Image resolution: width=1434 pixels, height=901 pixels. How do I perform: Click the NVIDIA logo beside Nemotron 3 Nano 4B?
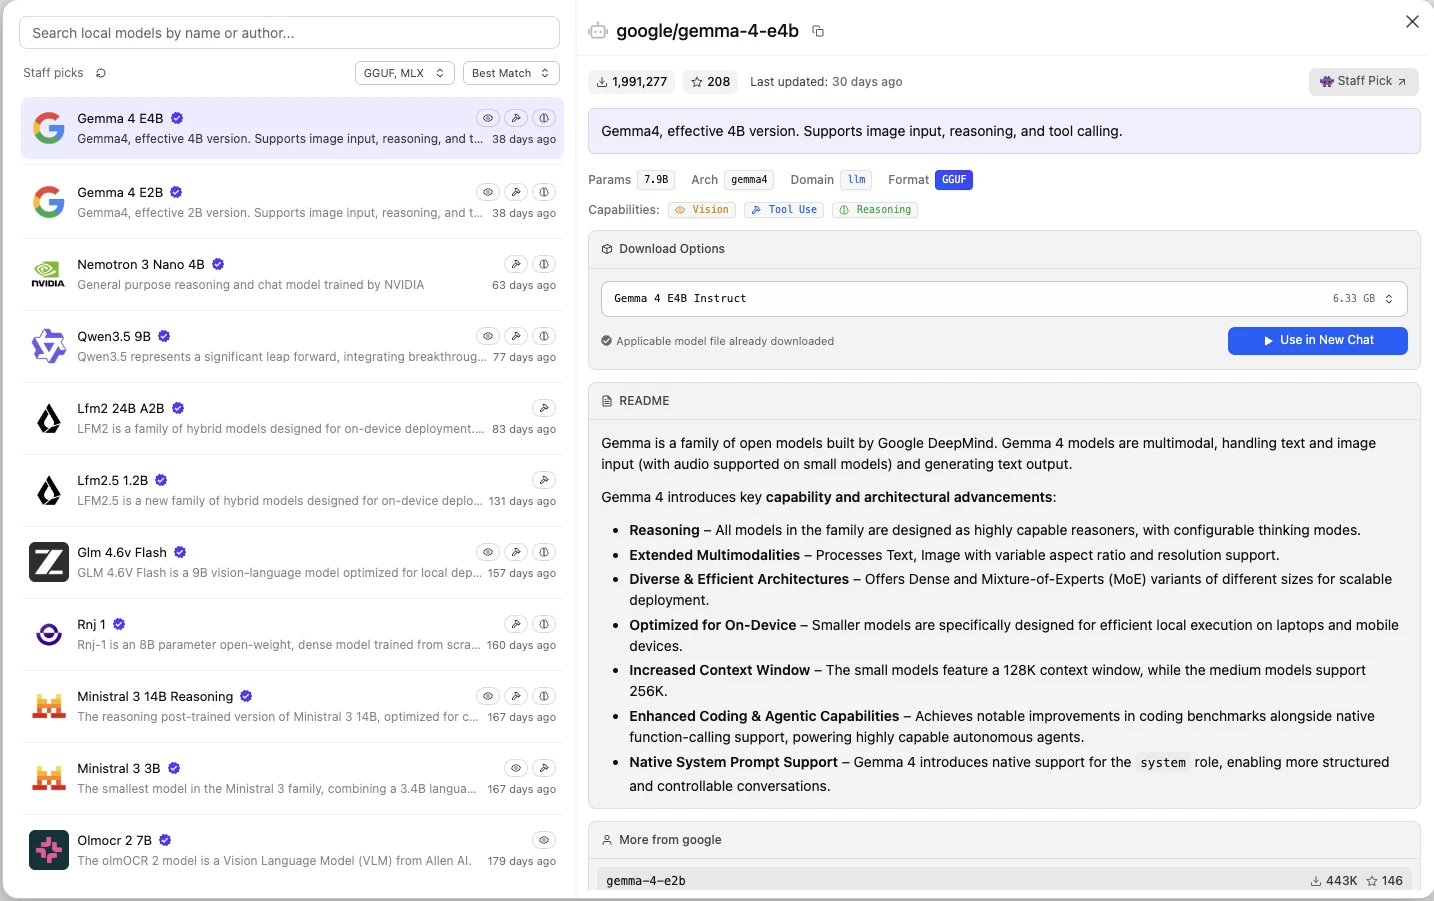click(x=49, y=274)
